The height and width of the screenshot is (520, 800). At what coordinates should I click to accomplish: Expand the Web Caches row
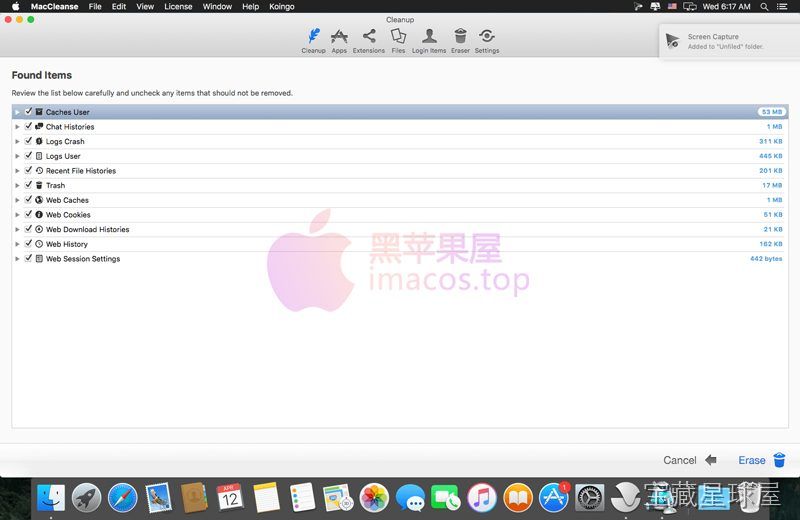17,200
